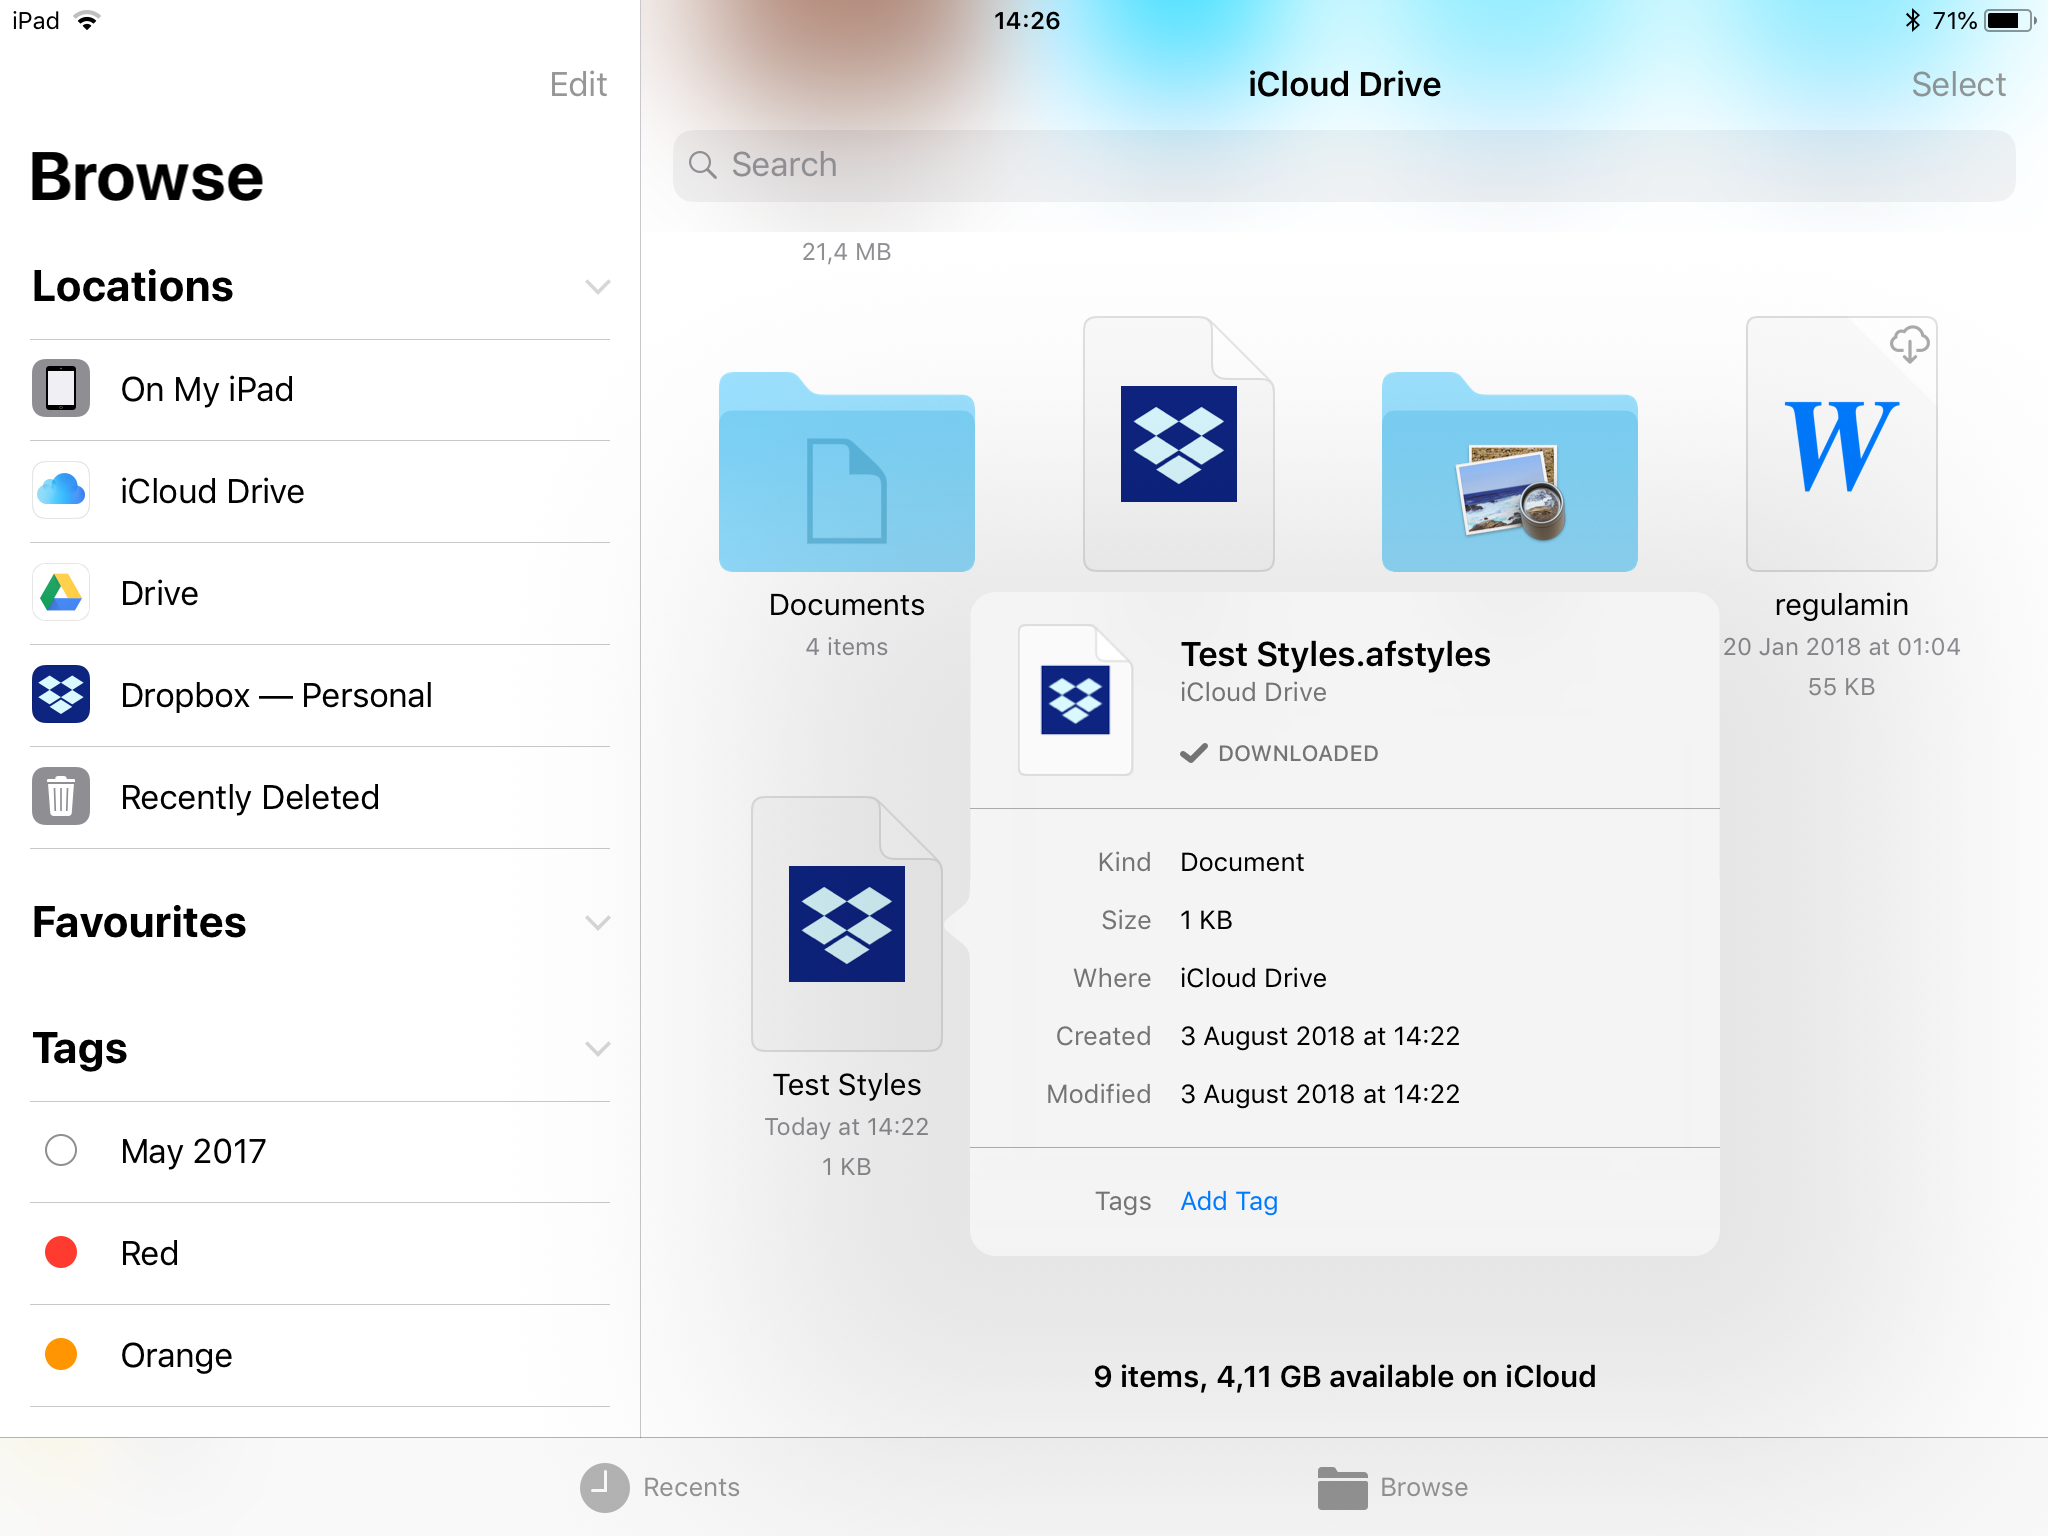
Task: Select the Red tag color dot
Action: 61,1252
